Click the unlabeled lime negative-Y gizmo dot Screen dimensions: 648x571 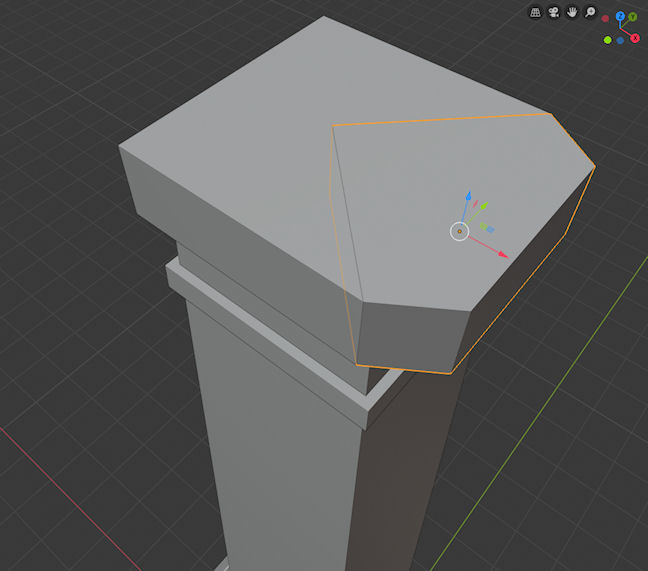coord(607,40)
